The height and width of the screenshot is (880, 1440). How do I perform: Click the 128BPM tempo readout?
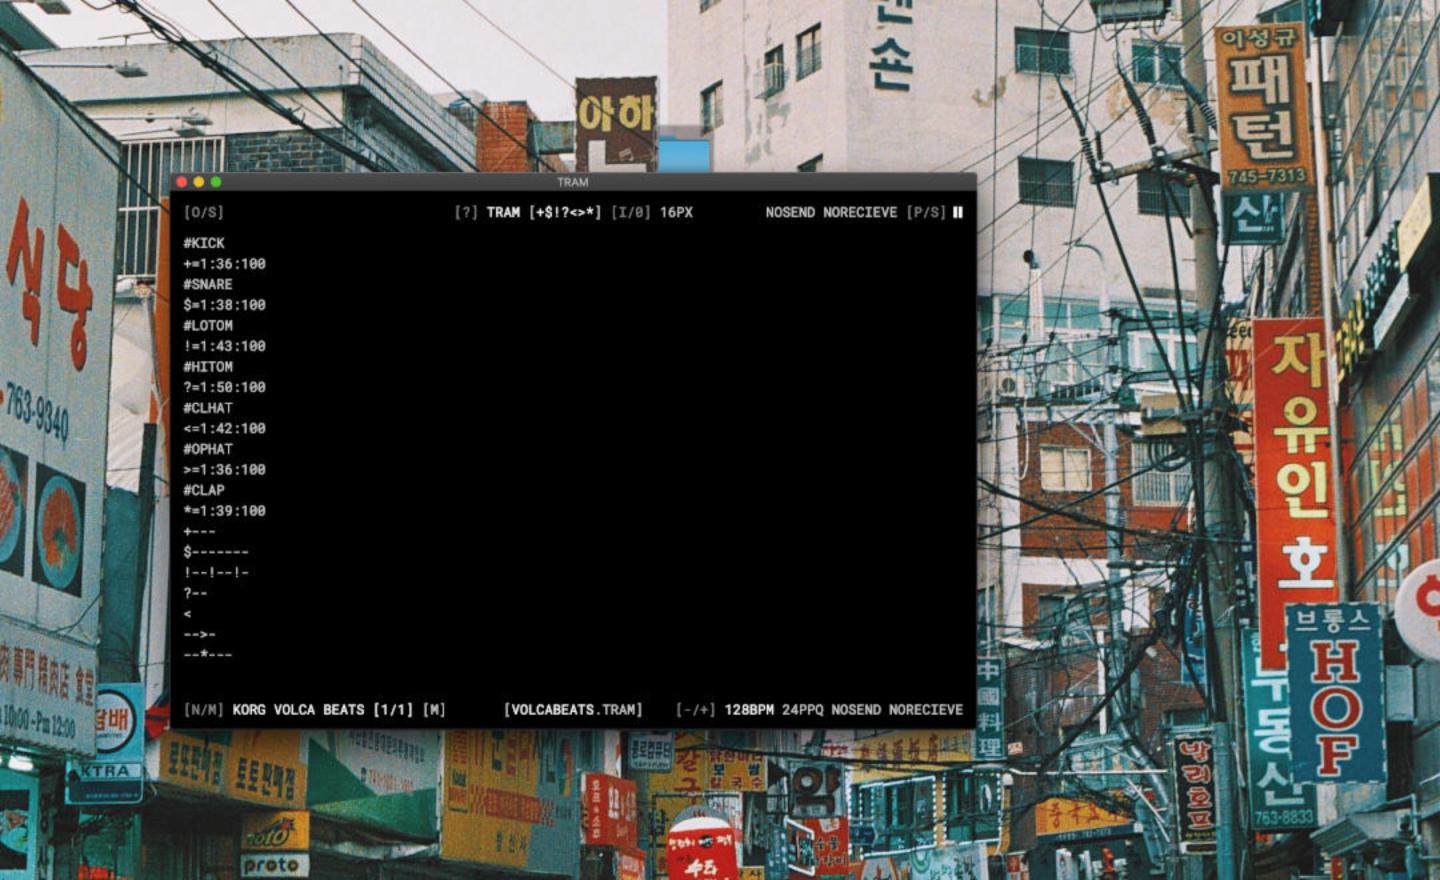click(749, 710)
